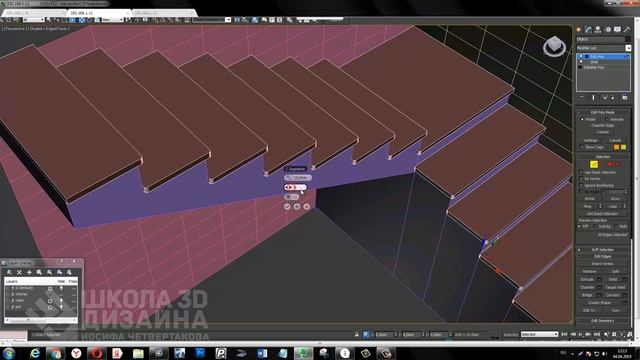Select the Model radio button
Viewport: 640px width, 360px height.
click(x=582, y=119)
